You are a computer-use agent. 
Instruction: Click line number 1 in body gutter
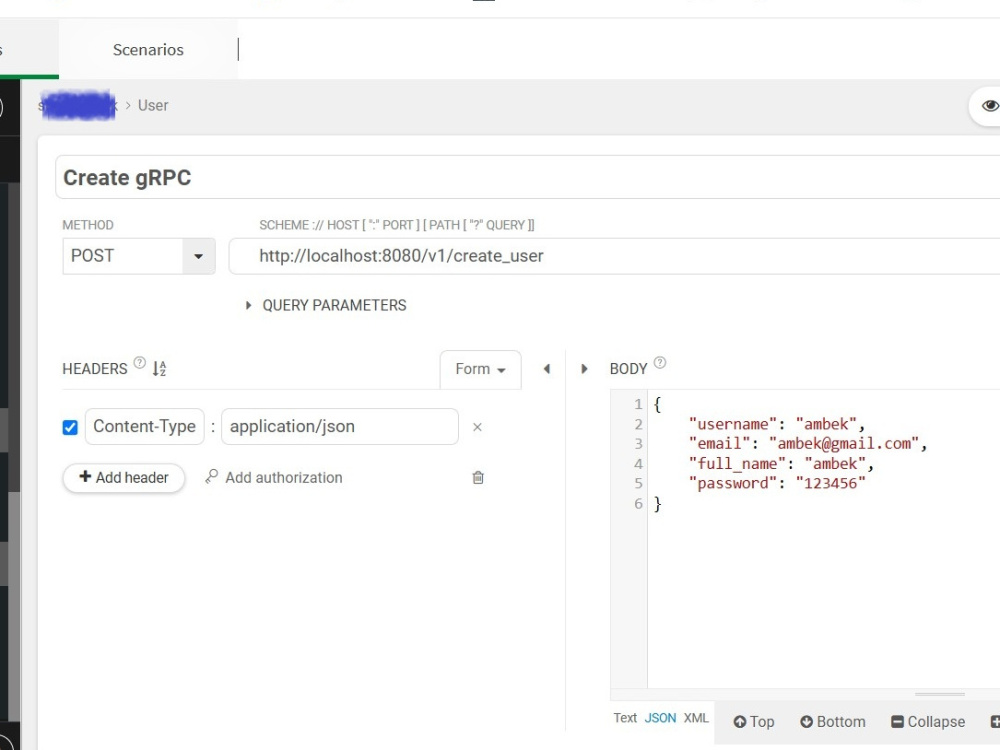click(638, 404)
